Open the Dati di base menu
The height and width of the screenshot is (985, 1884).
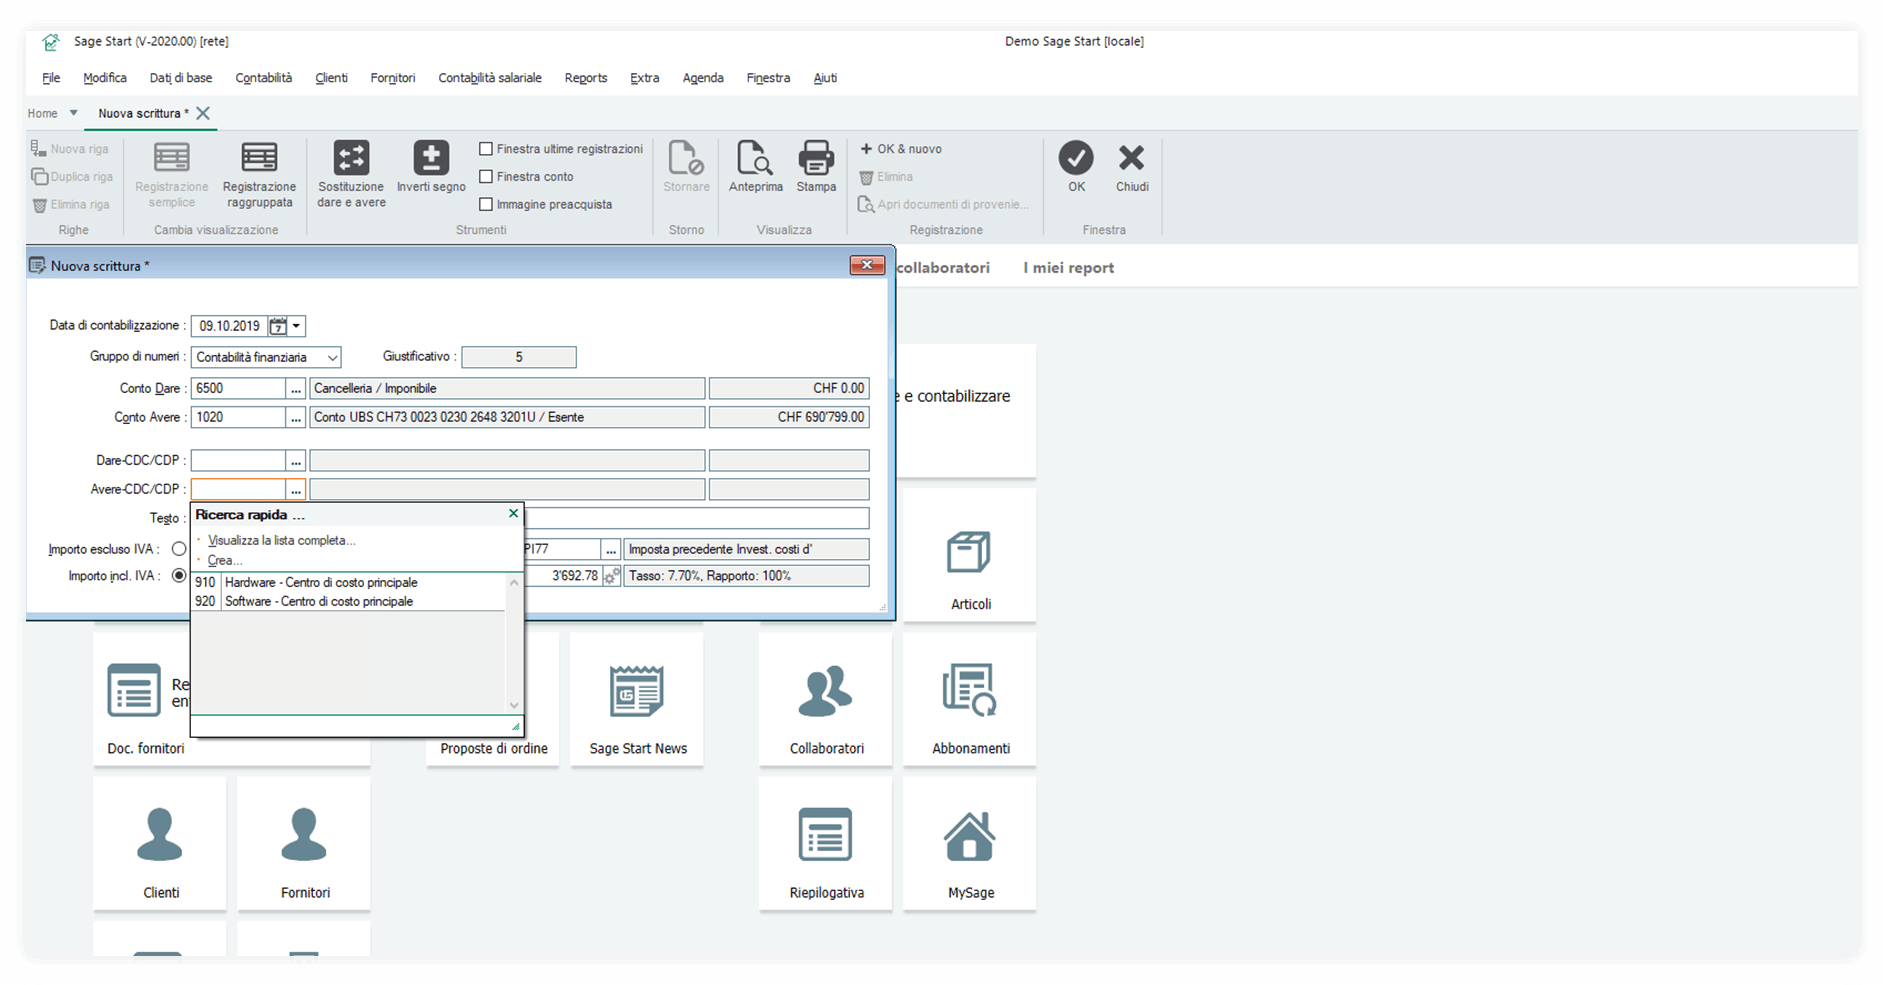(x=181, y=78)
